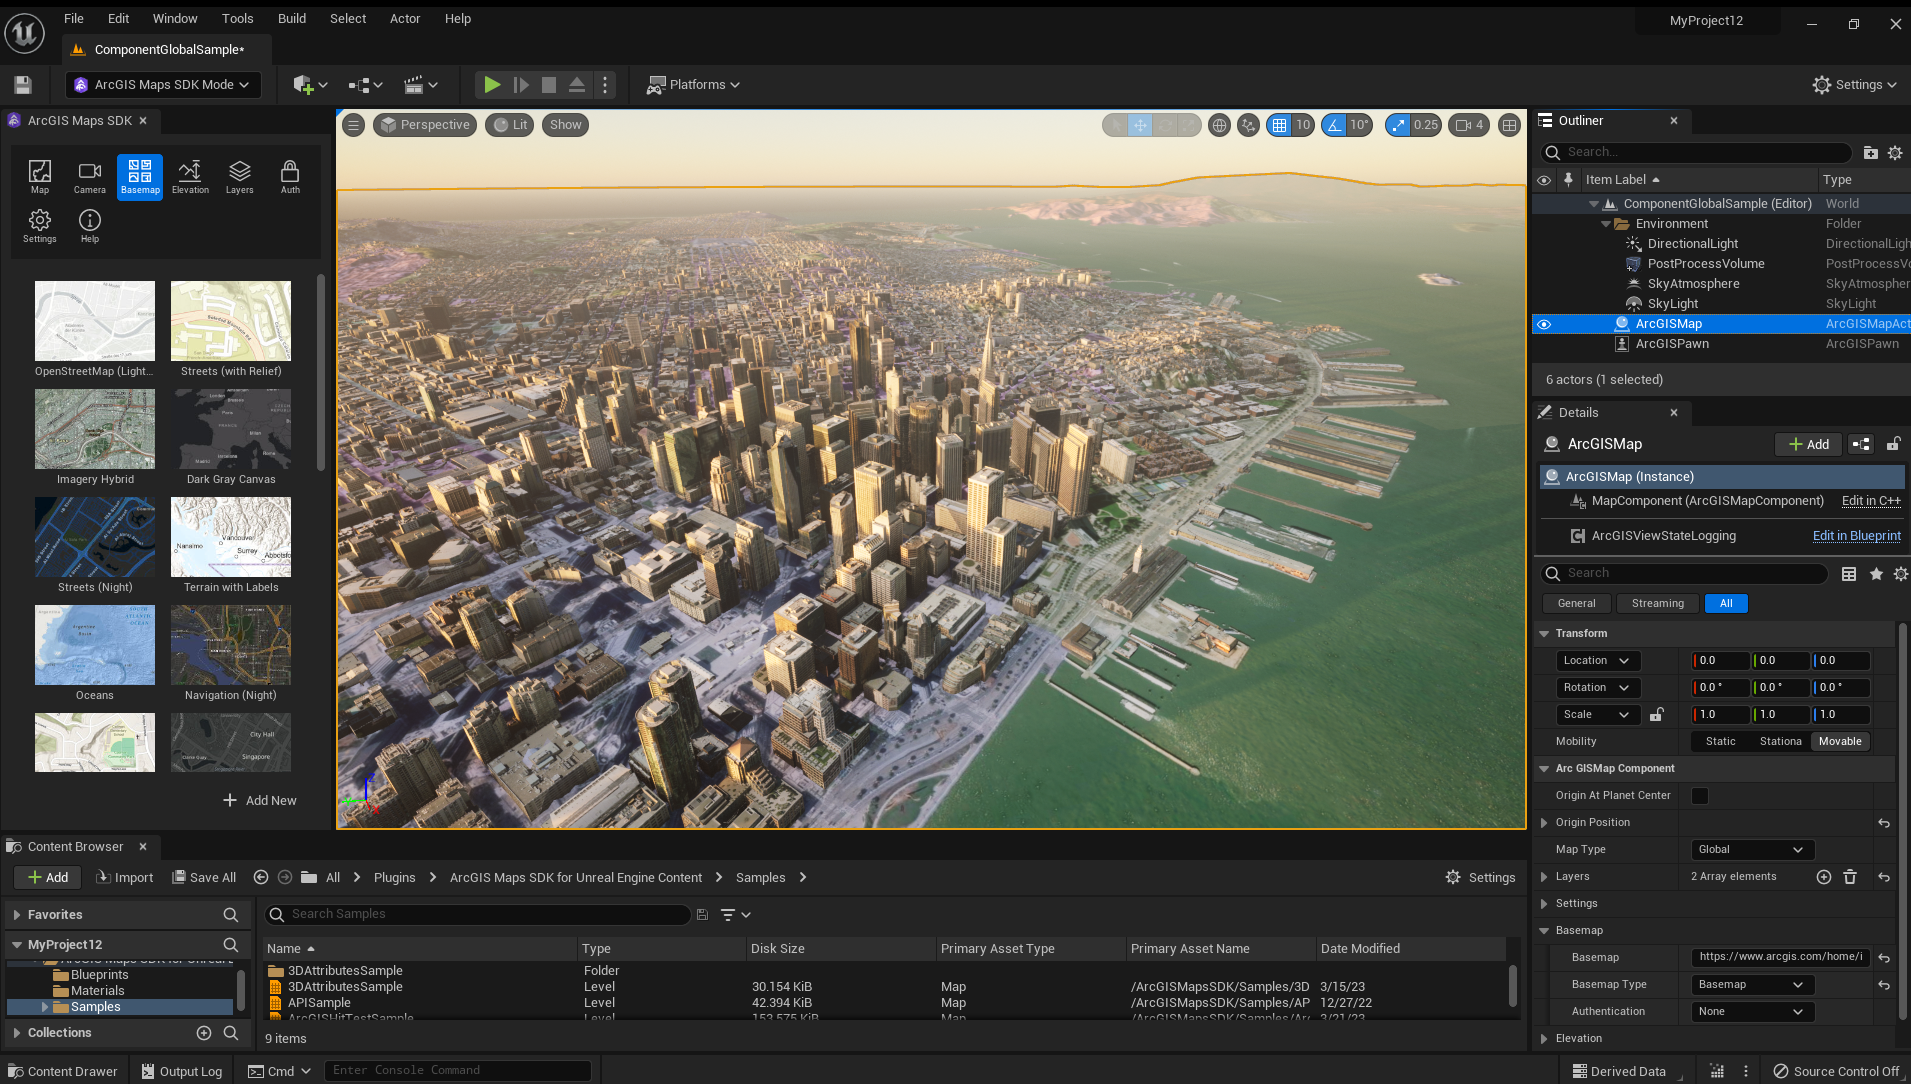The image size is (1911, 1084).
Task: Empty Layers array with trash icon
Action: click(1850, 877)
